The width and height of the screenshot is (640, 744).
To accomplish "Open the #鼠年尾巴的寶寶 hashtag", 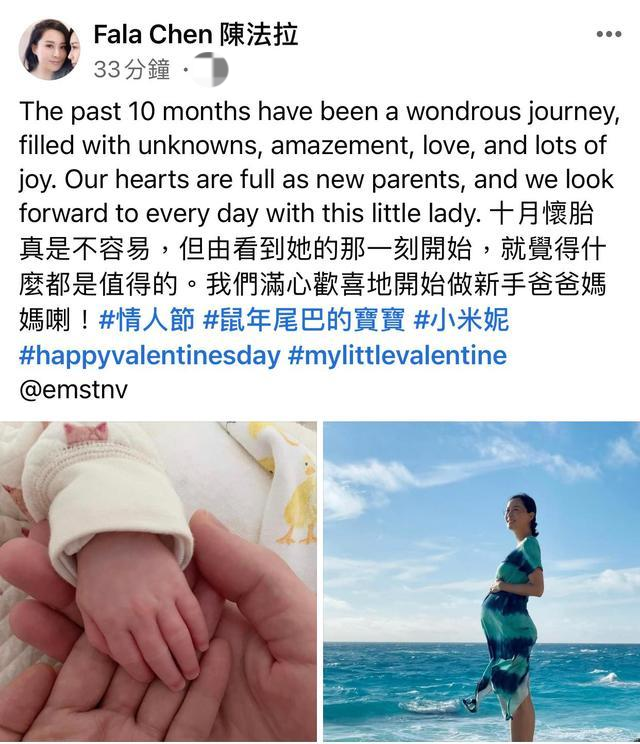I will click(x=304, y=319).
